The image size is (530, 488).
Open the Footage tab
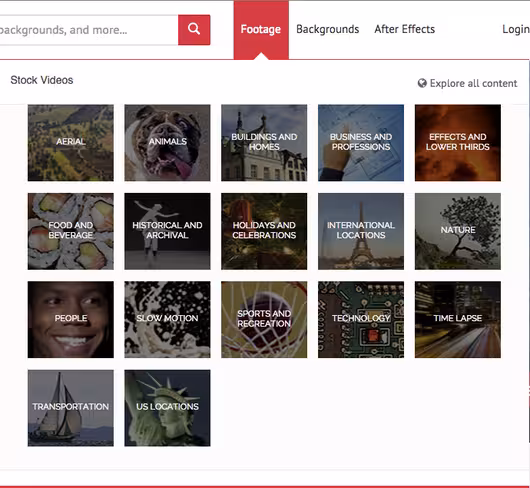click(x=261, y=30)
